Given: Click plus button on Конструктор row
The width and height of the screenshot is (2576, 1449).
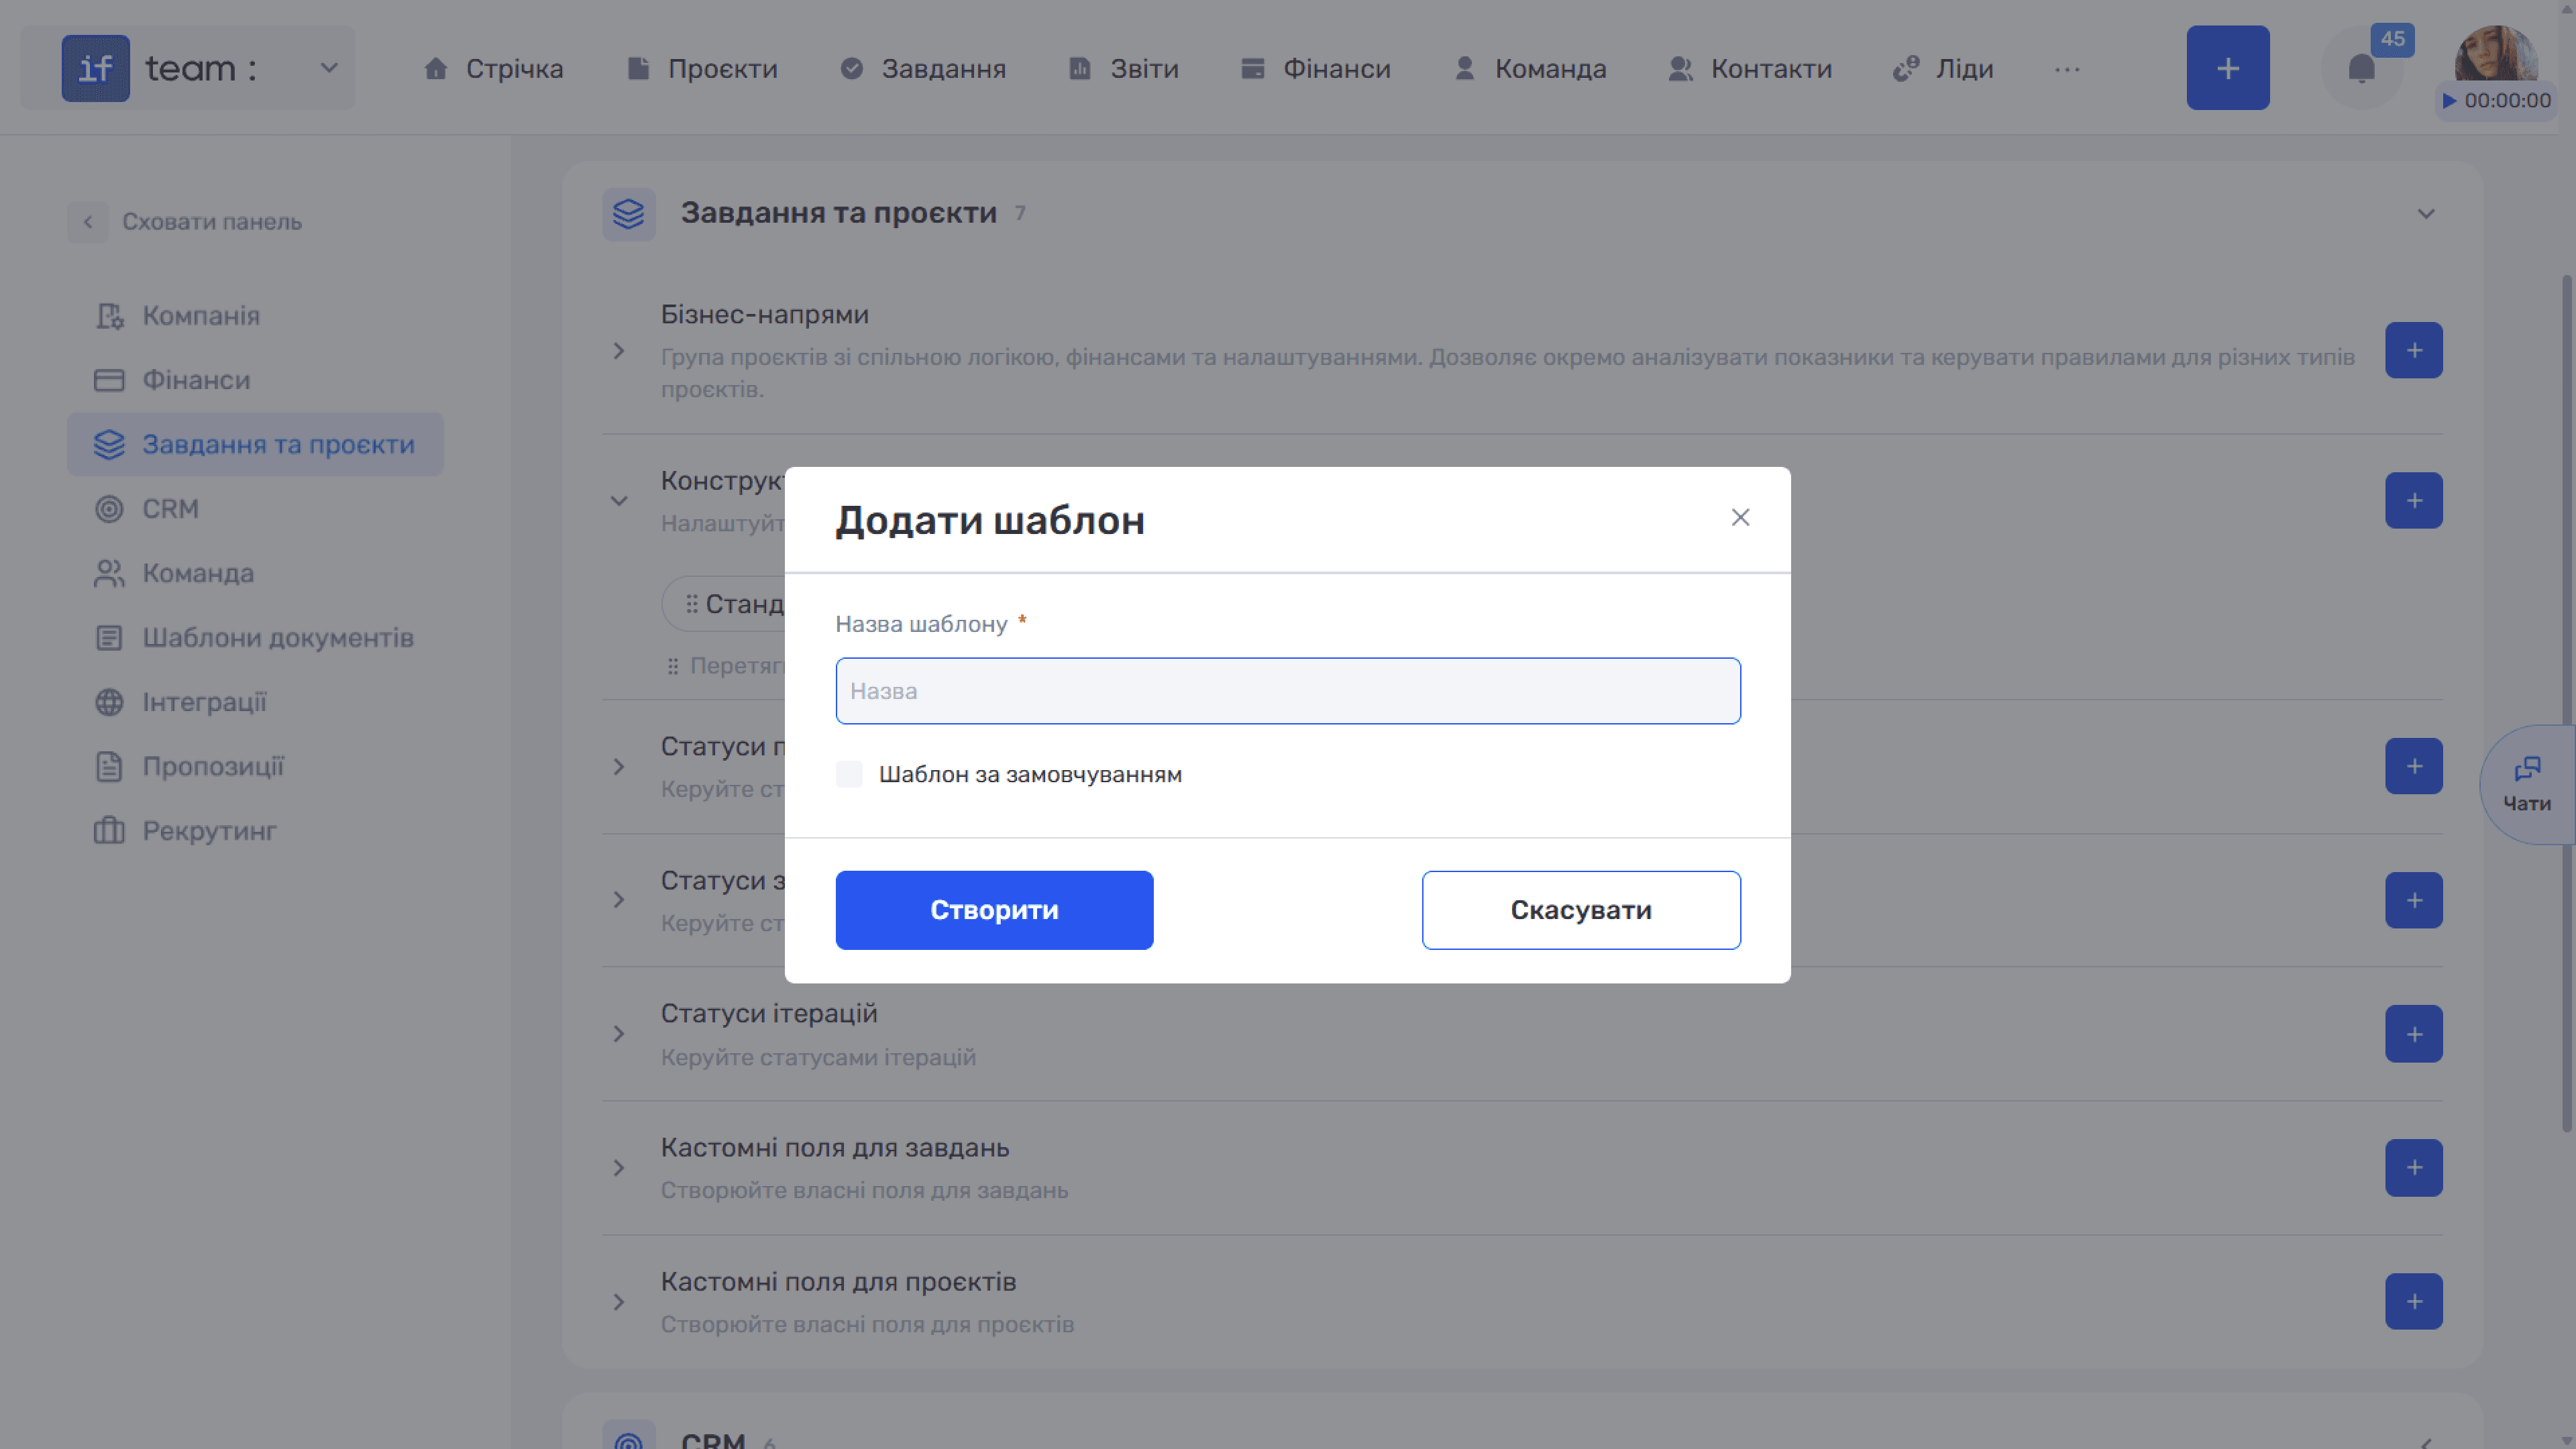Looking at the screenshot, I should coord(2413,500).
